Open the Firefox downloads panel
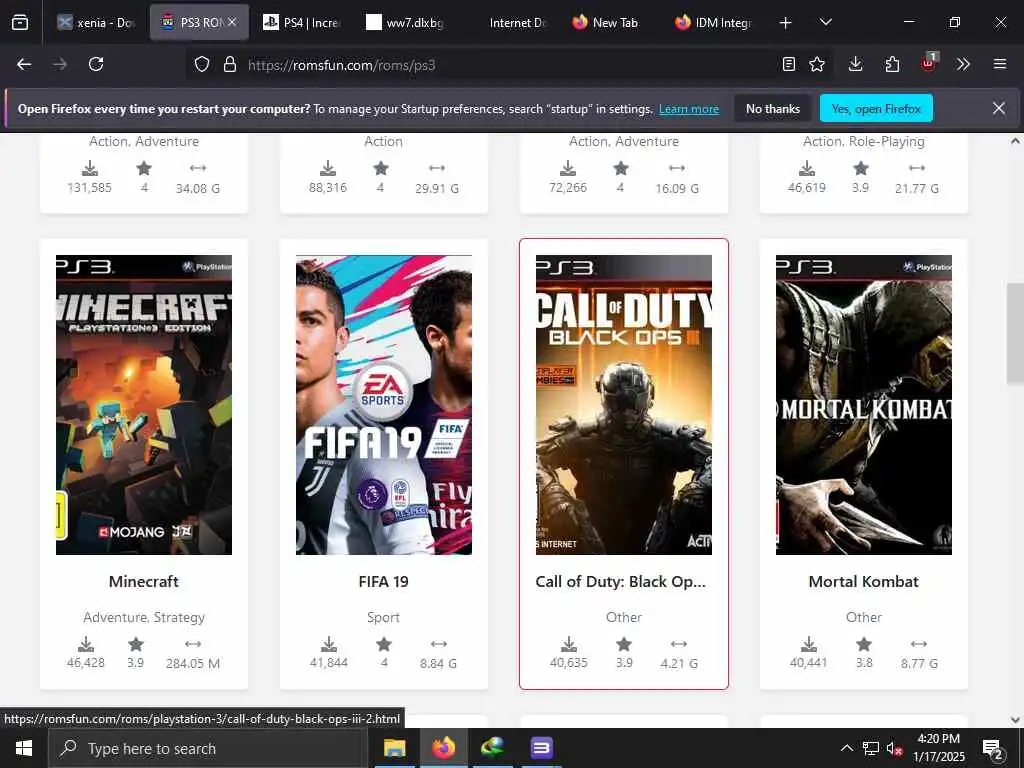The image size is (1024, 768). (856, 64)
